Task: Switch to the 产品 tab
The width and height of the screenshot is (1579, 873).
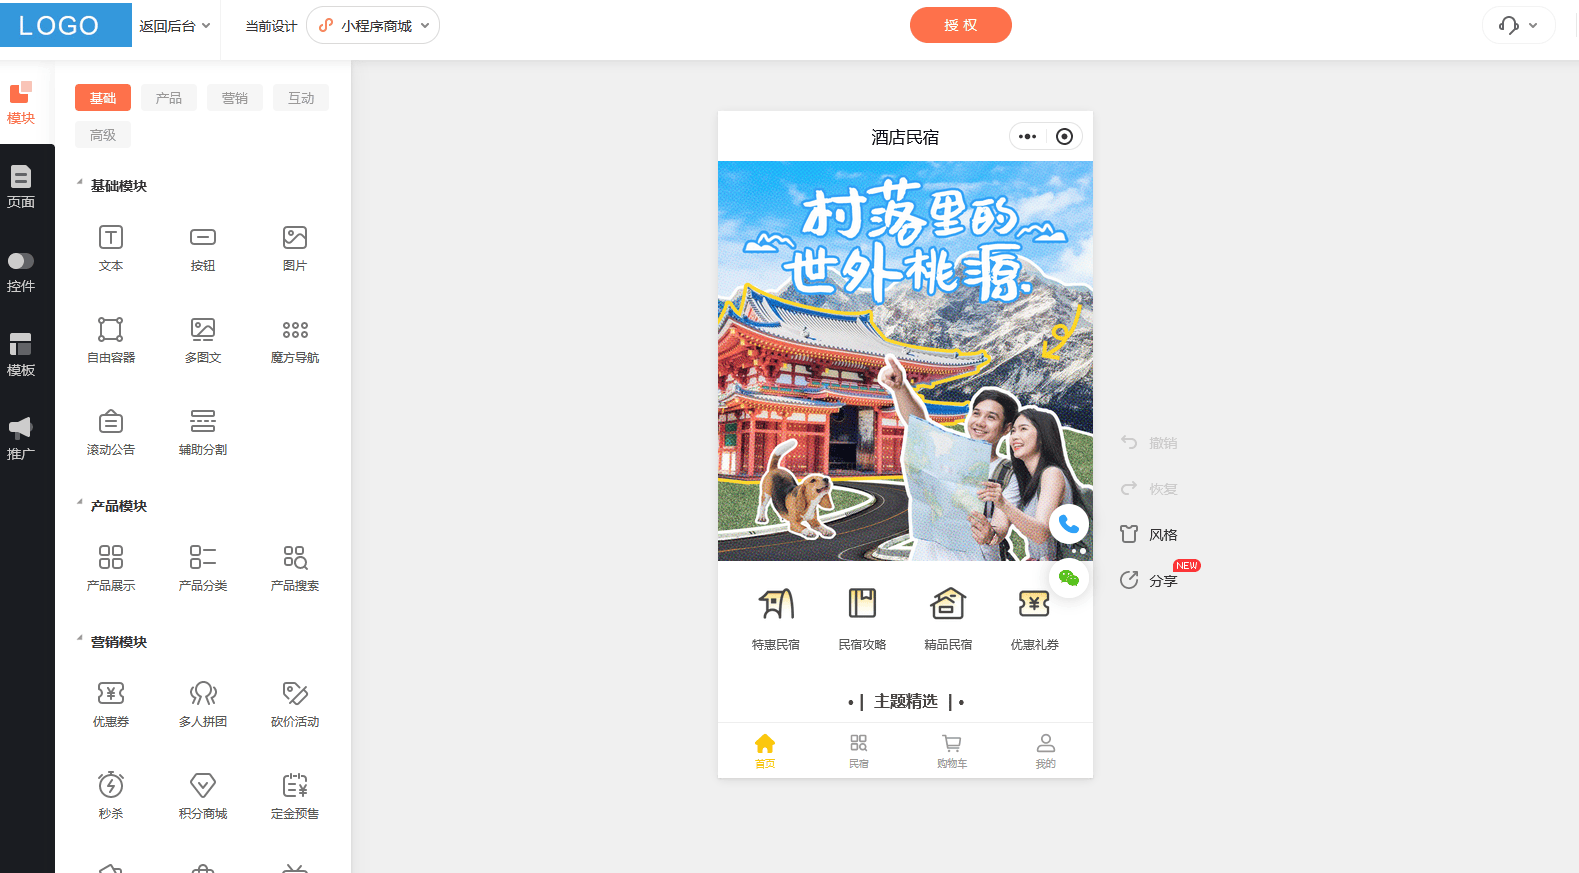Action: coord(169,98)
